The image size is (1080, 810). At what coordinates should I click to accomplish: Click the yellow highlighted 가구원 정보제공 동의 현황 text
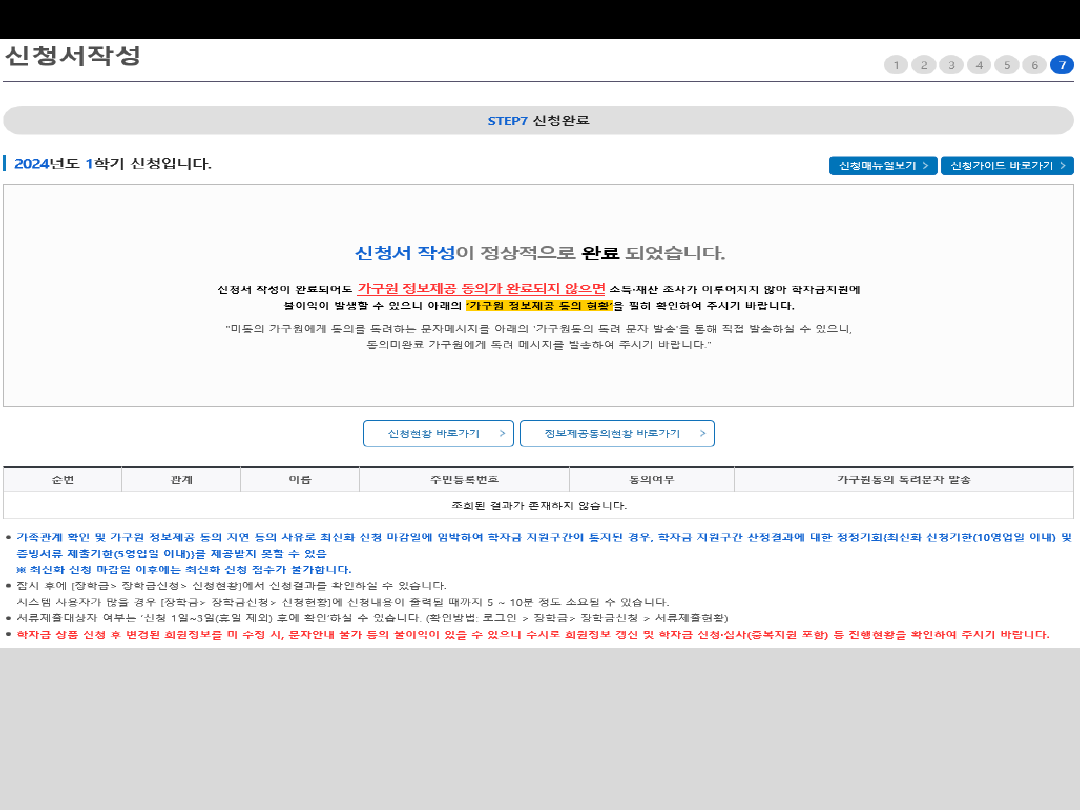pos(539,306)
